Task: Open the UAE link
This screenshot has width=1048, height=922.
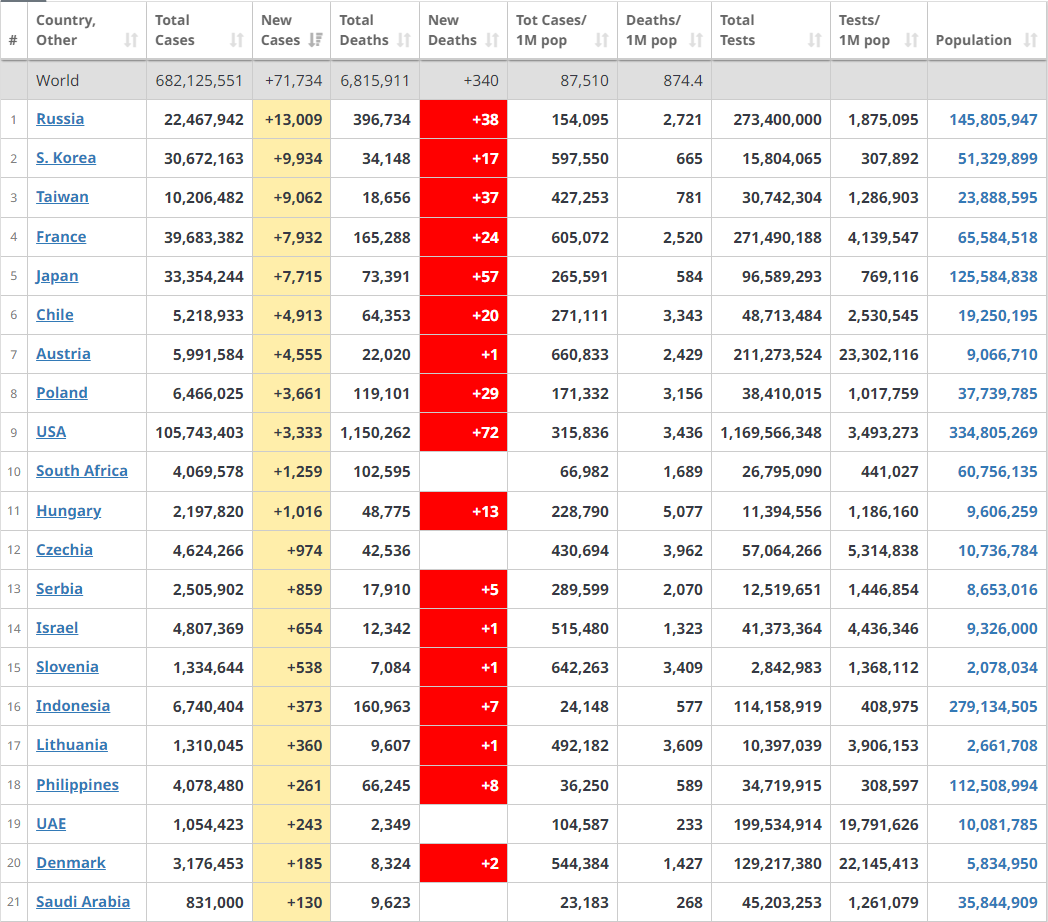Action: click(x=51, y=824)
